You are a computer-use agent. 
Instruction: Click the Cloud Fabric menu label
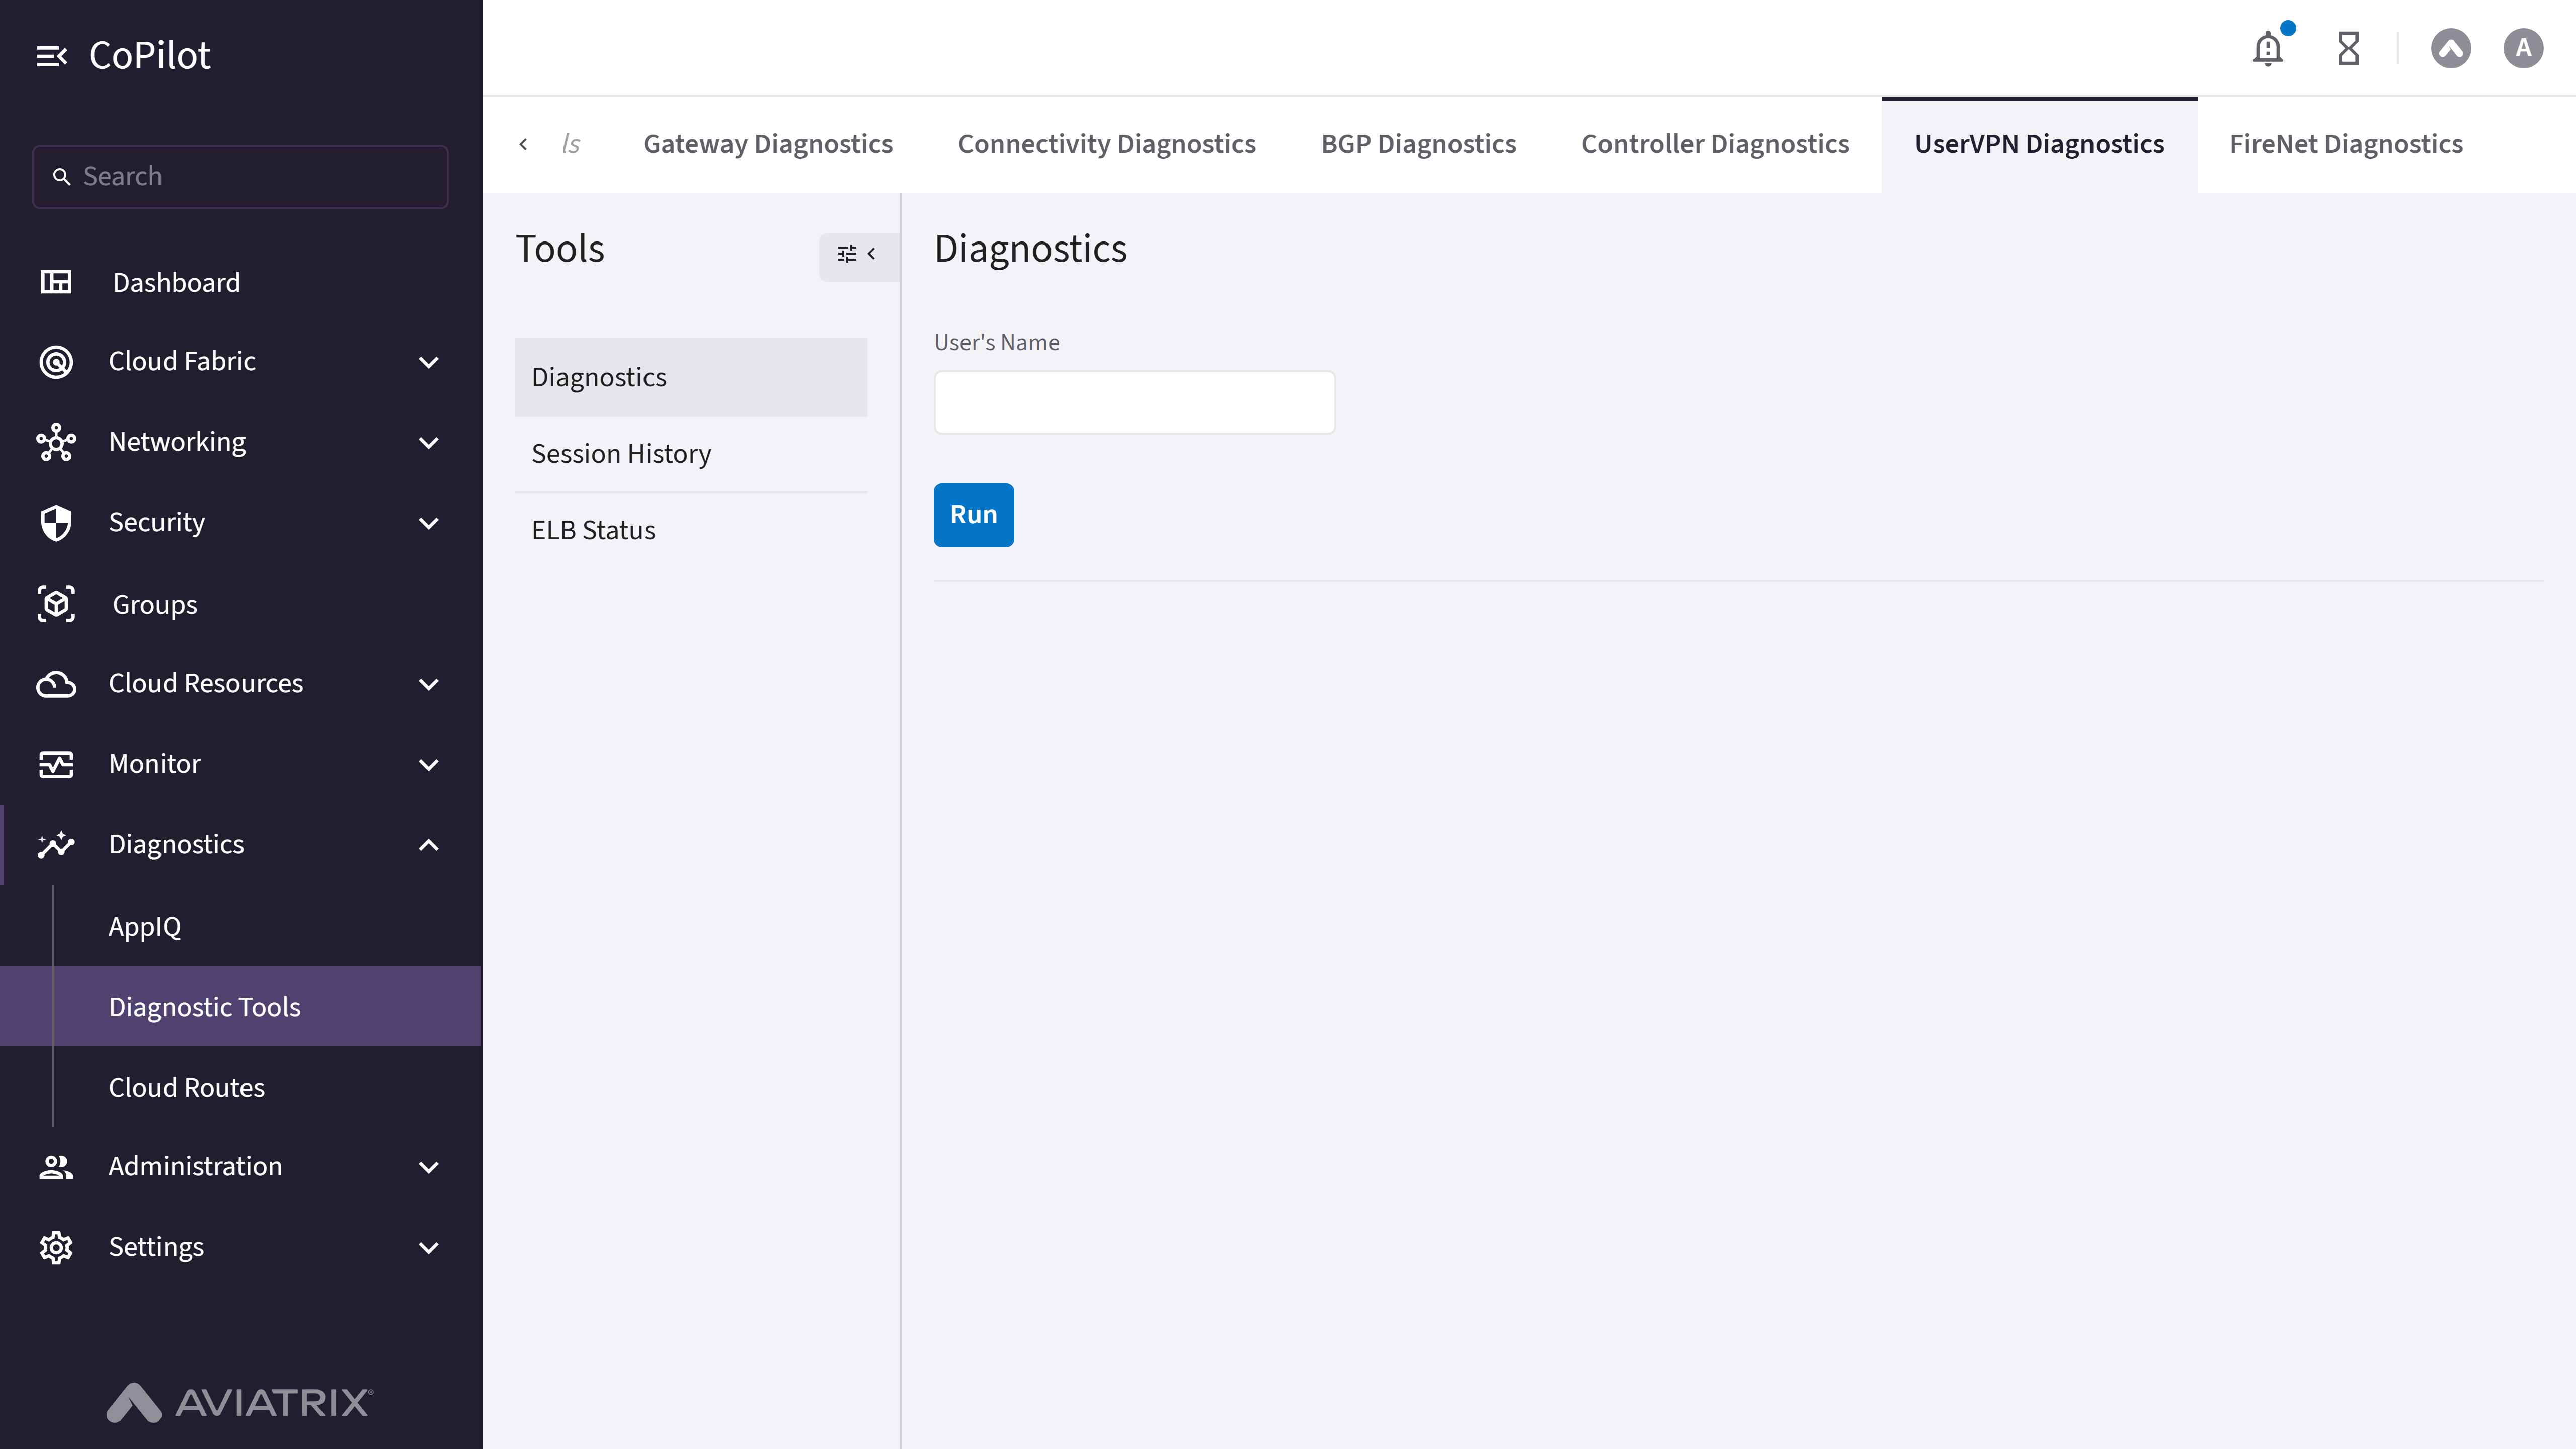click(182, 361)
